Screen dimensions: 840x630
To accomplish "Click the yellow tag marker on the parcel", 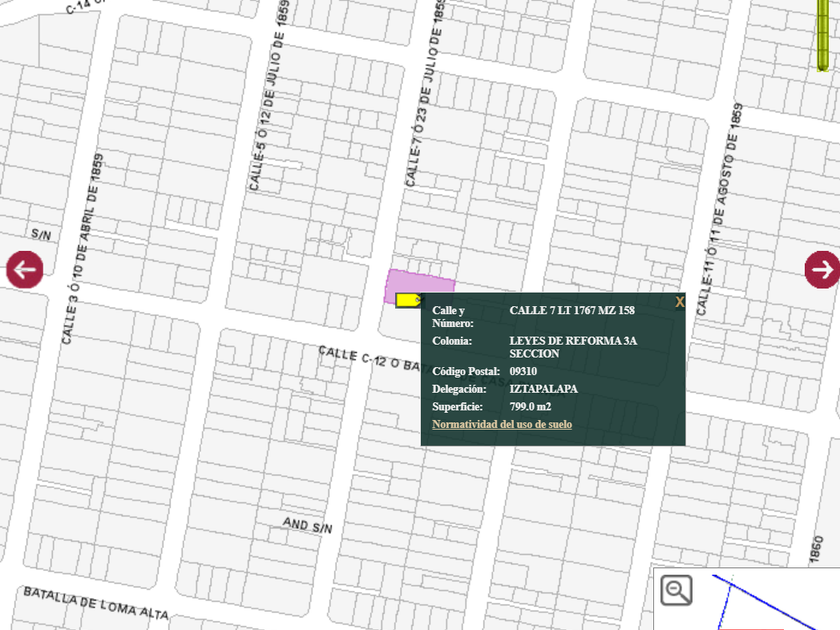I will [408, 299].
